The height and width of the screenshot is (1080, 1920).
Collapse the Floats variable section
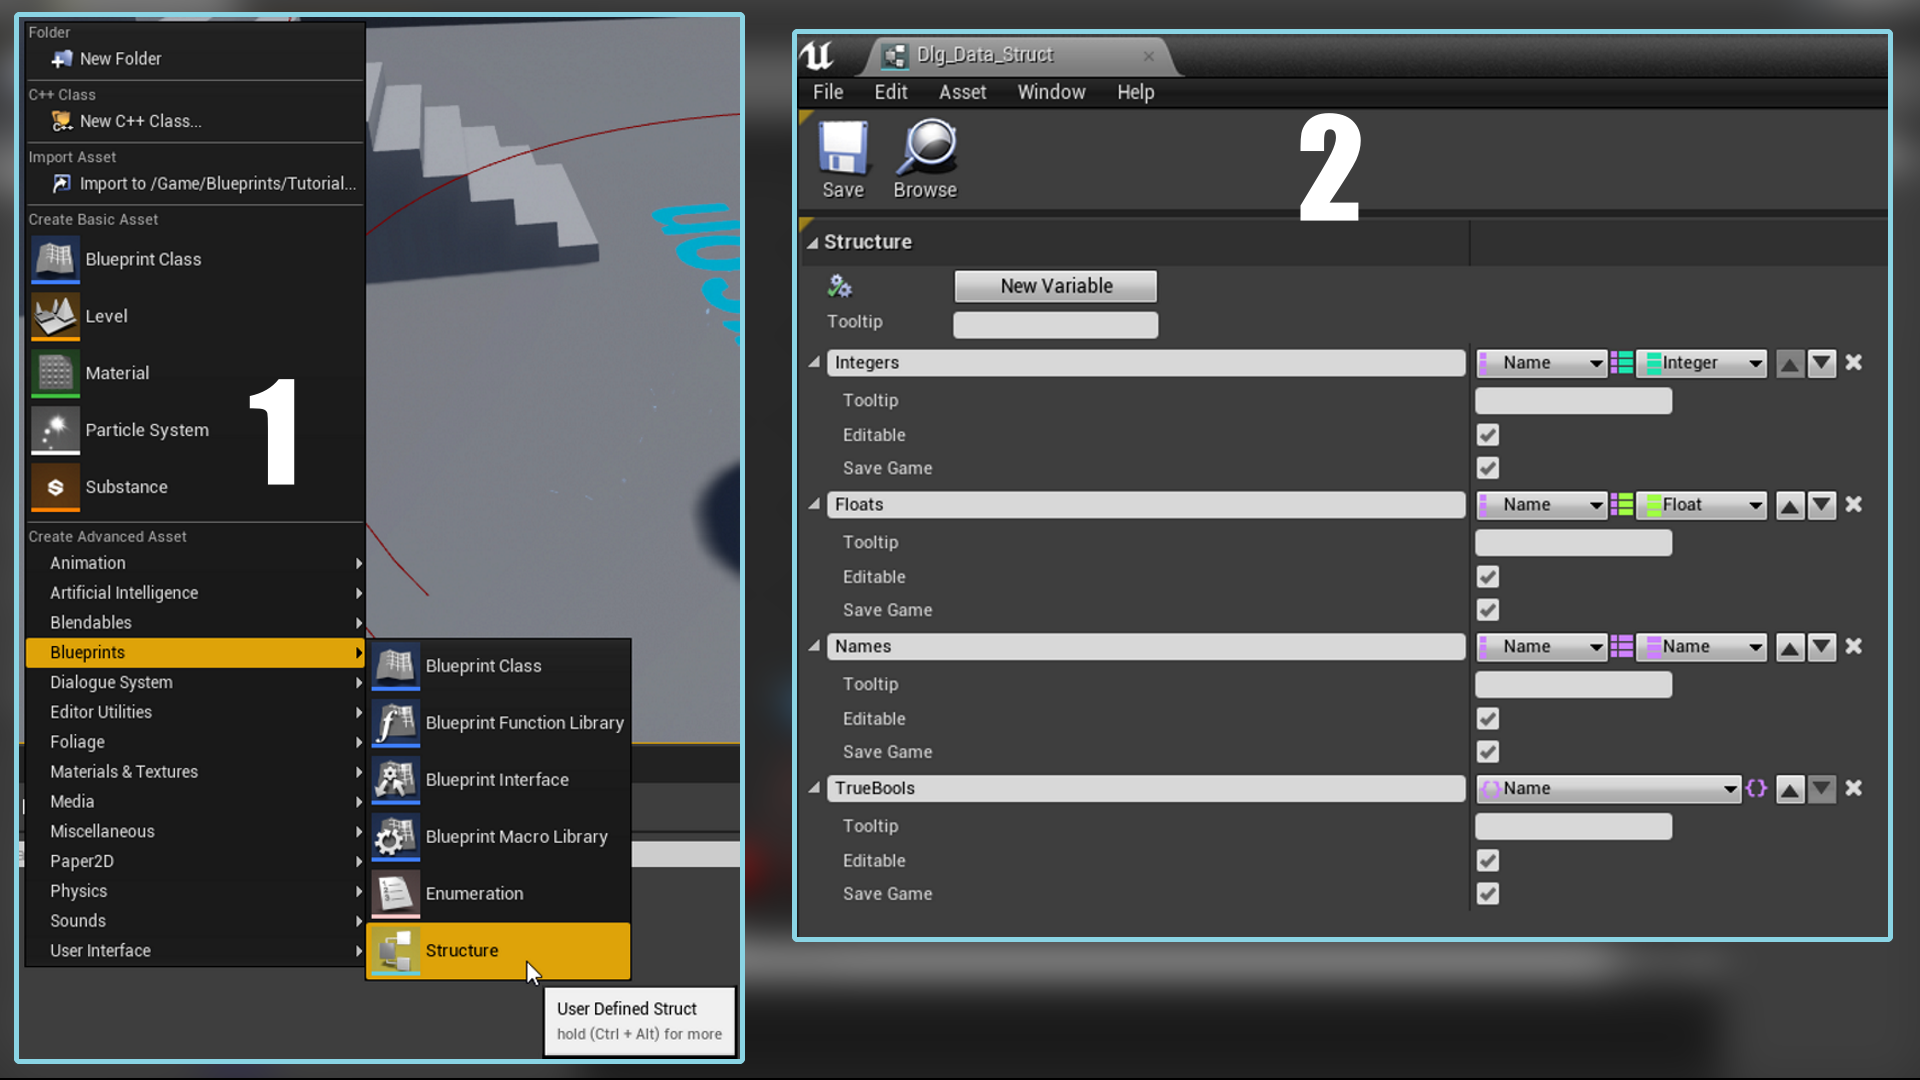click(816, 504)
